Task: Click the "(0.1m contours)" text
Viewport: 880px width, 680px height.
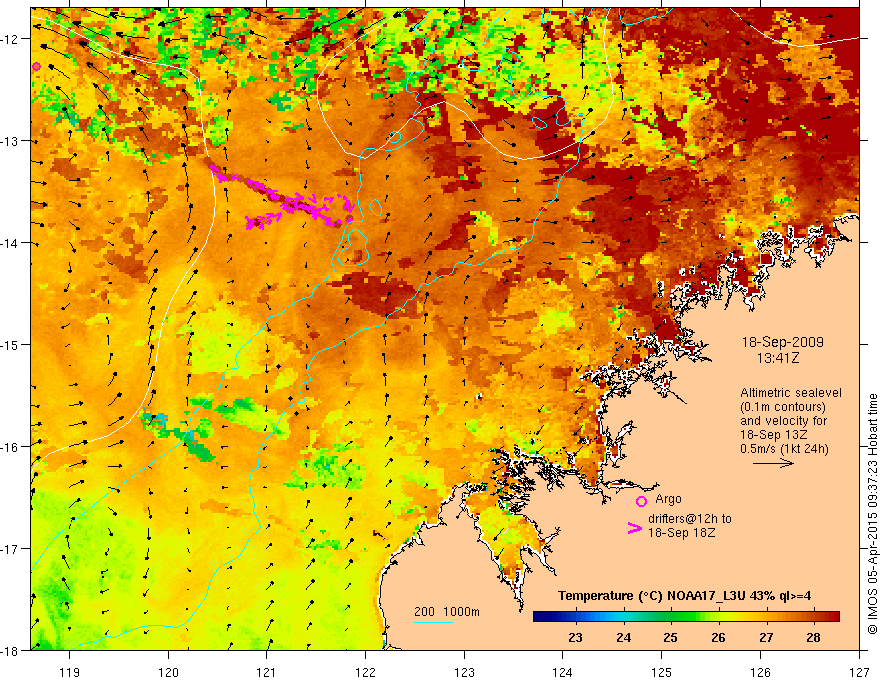Action: (x=783, y=407)
